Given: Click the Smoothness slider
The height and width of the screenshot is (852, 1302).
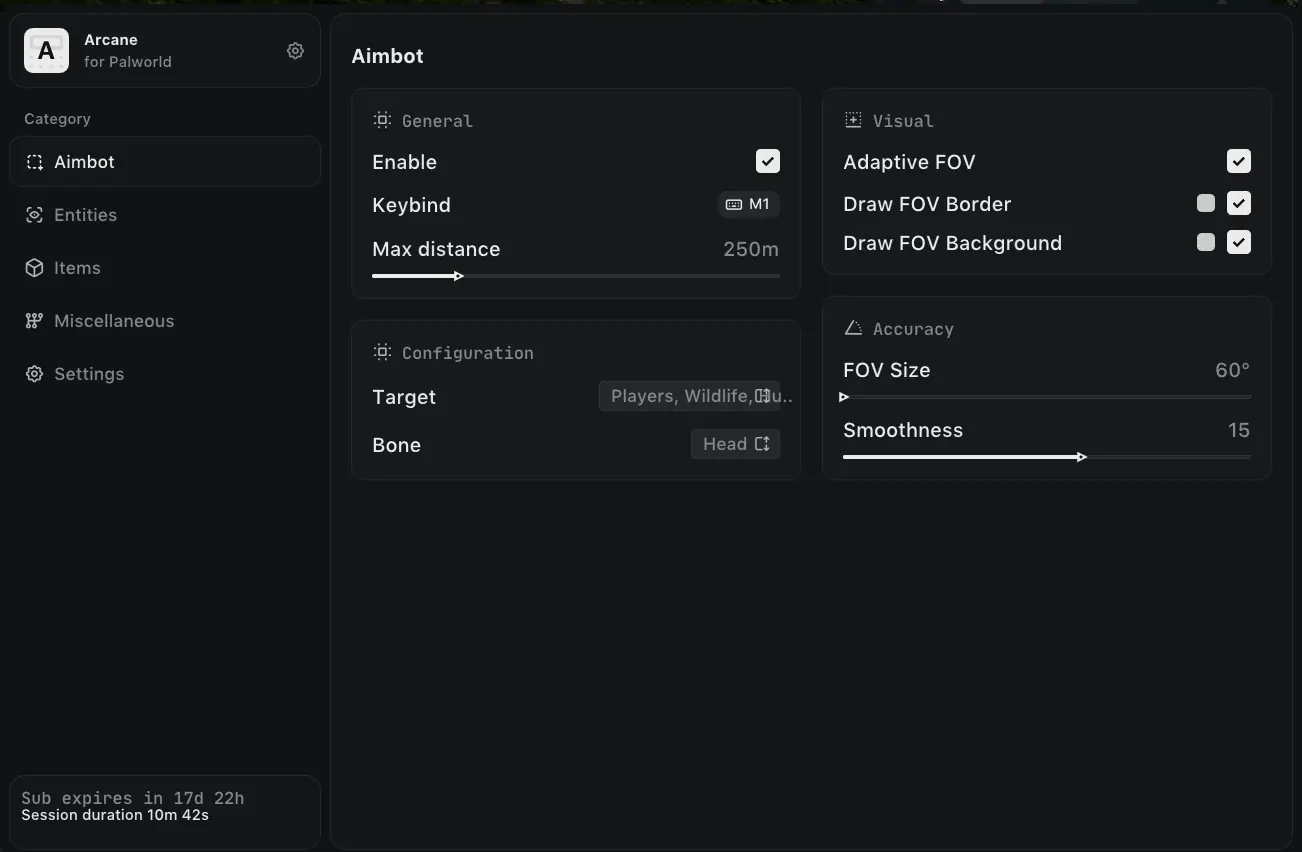Looking at the screenshot, I should click(1047, 457).
